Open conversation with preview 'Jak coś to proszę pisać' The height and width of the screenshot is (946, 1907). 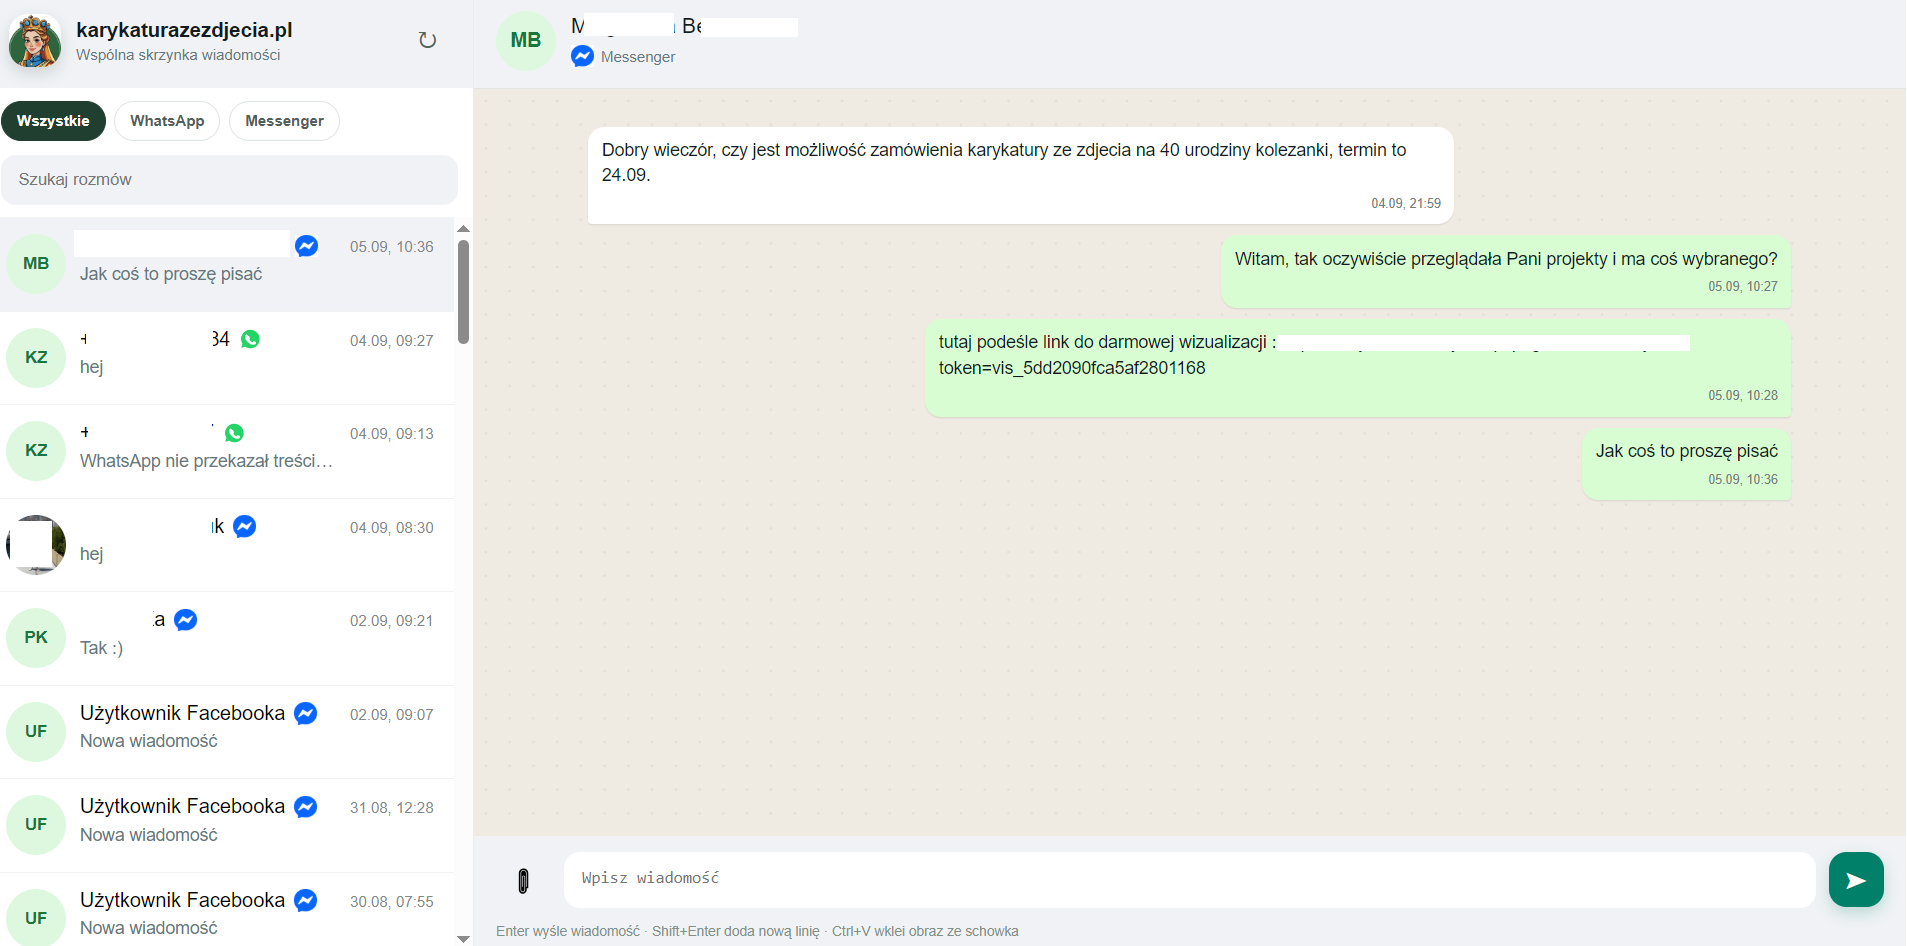coord(227,264)
